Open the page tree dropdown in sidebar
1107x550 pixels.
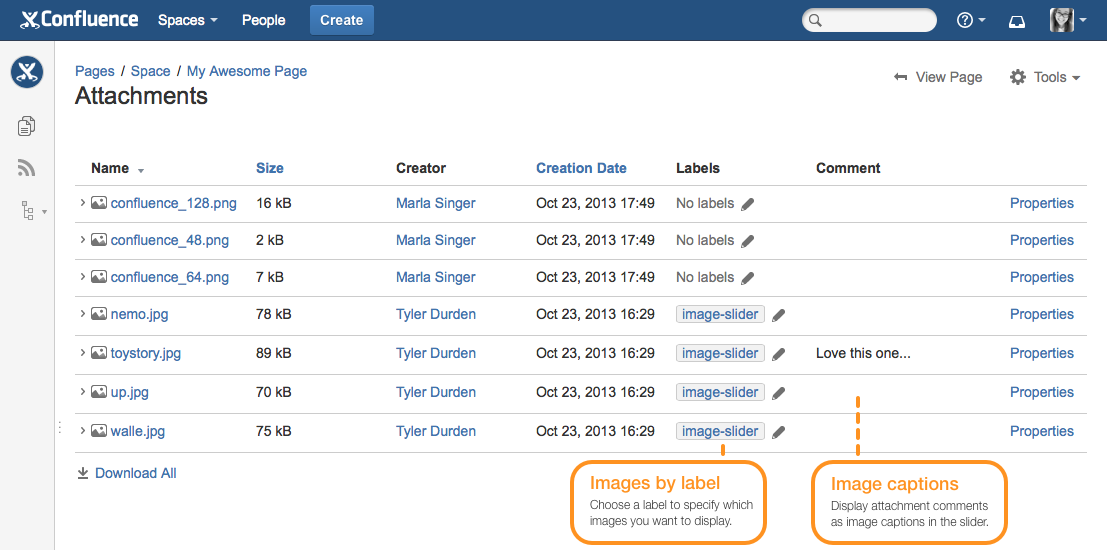(33, 210)
